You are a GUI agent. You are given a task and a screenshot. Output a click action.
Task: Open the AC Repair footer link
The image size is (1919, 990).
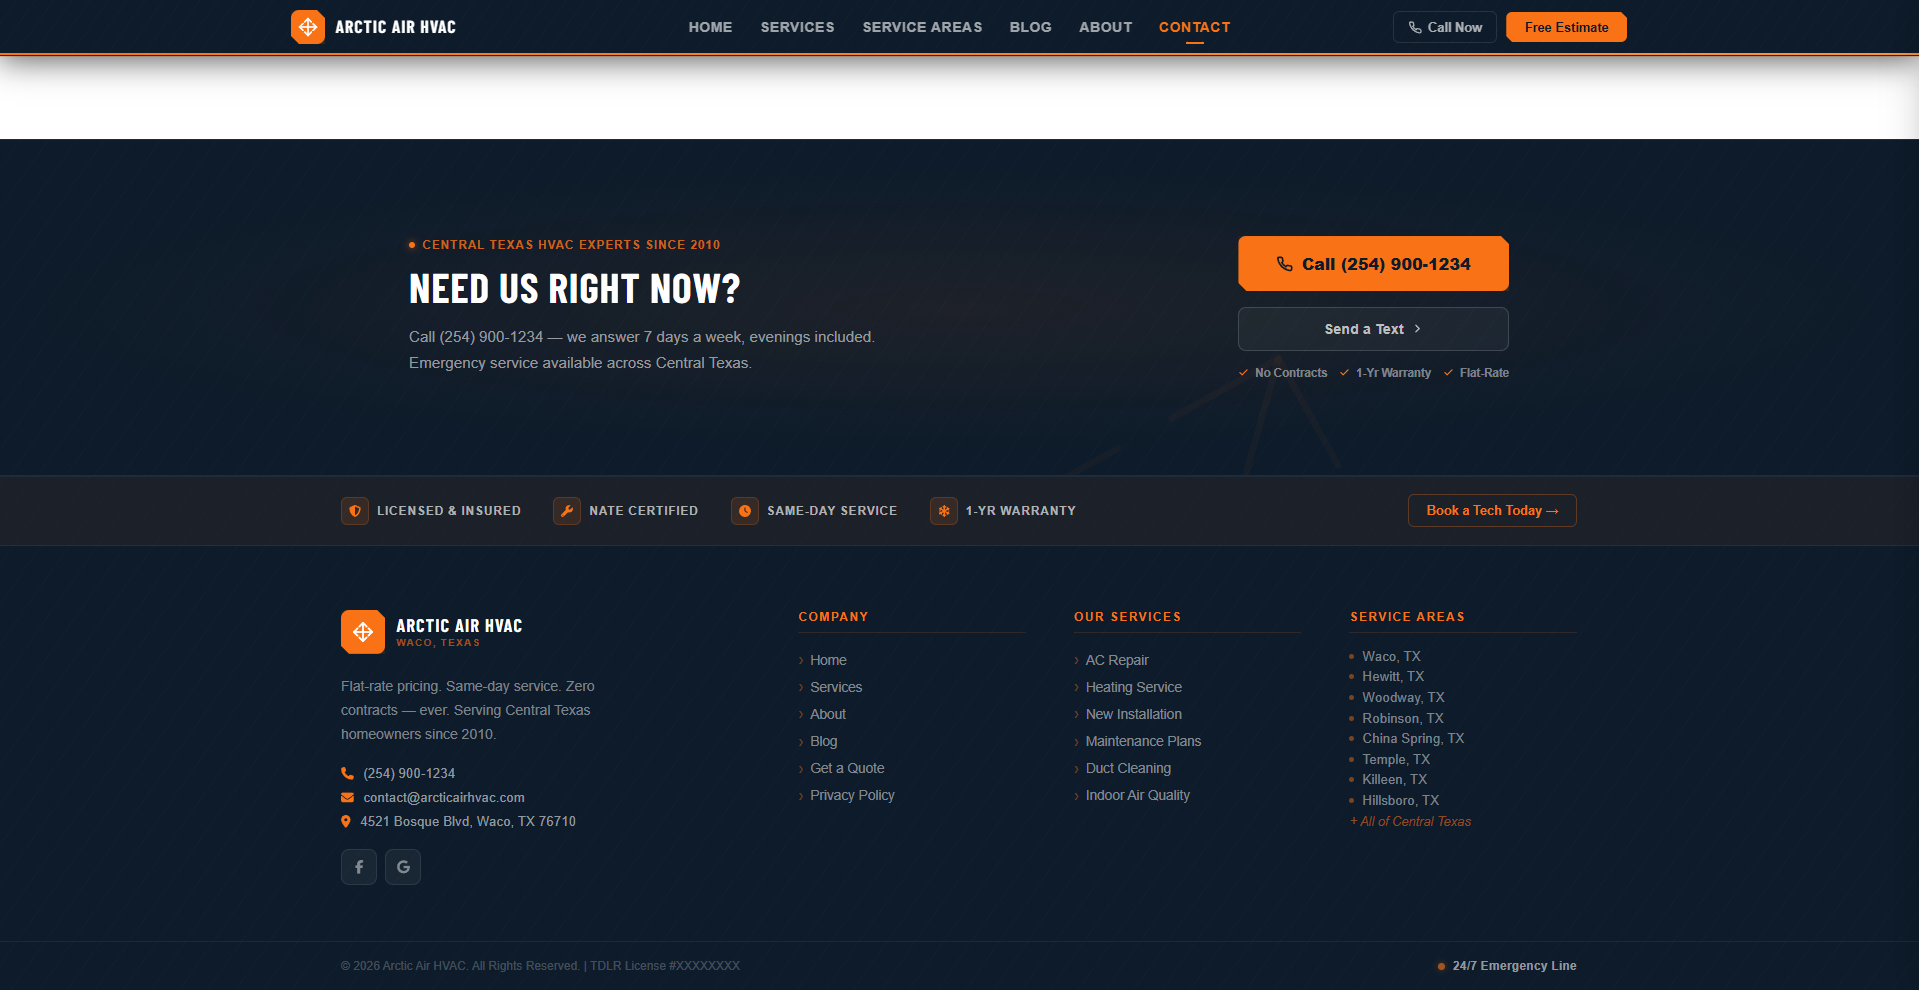[x=1116, y=660]
